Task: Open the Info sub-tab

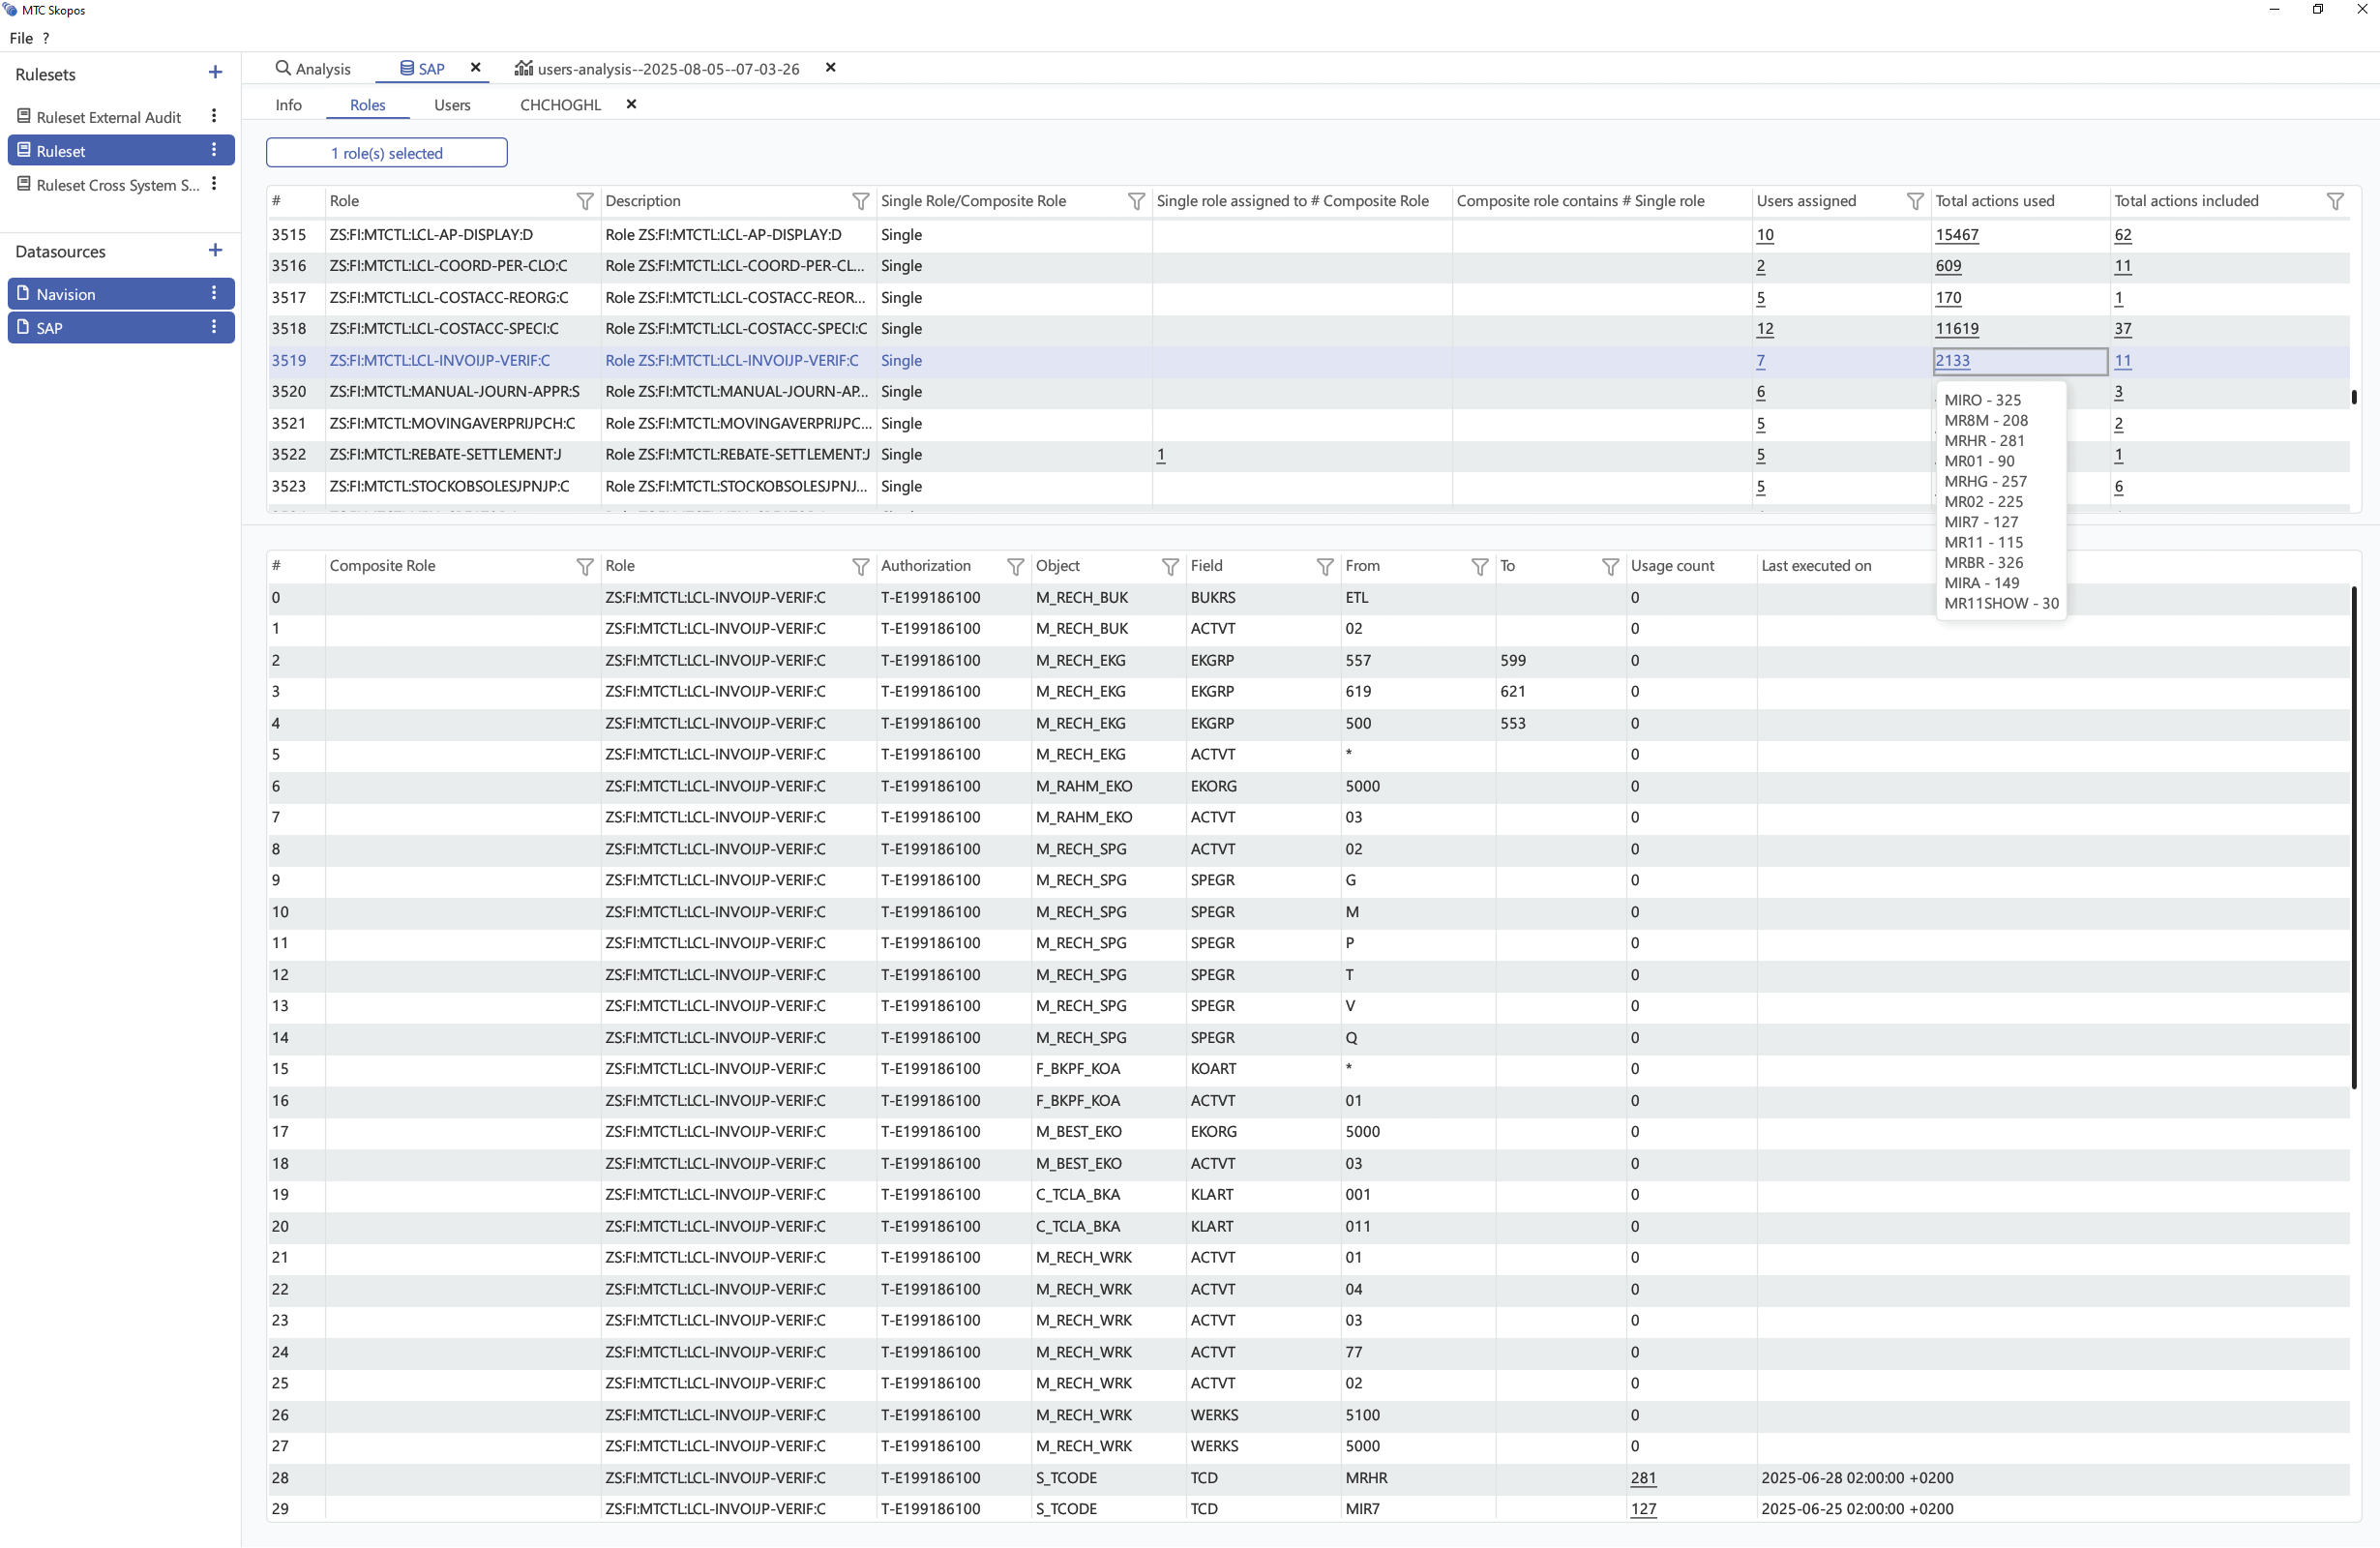Action: tap(288, 104)
